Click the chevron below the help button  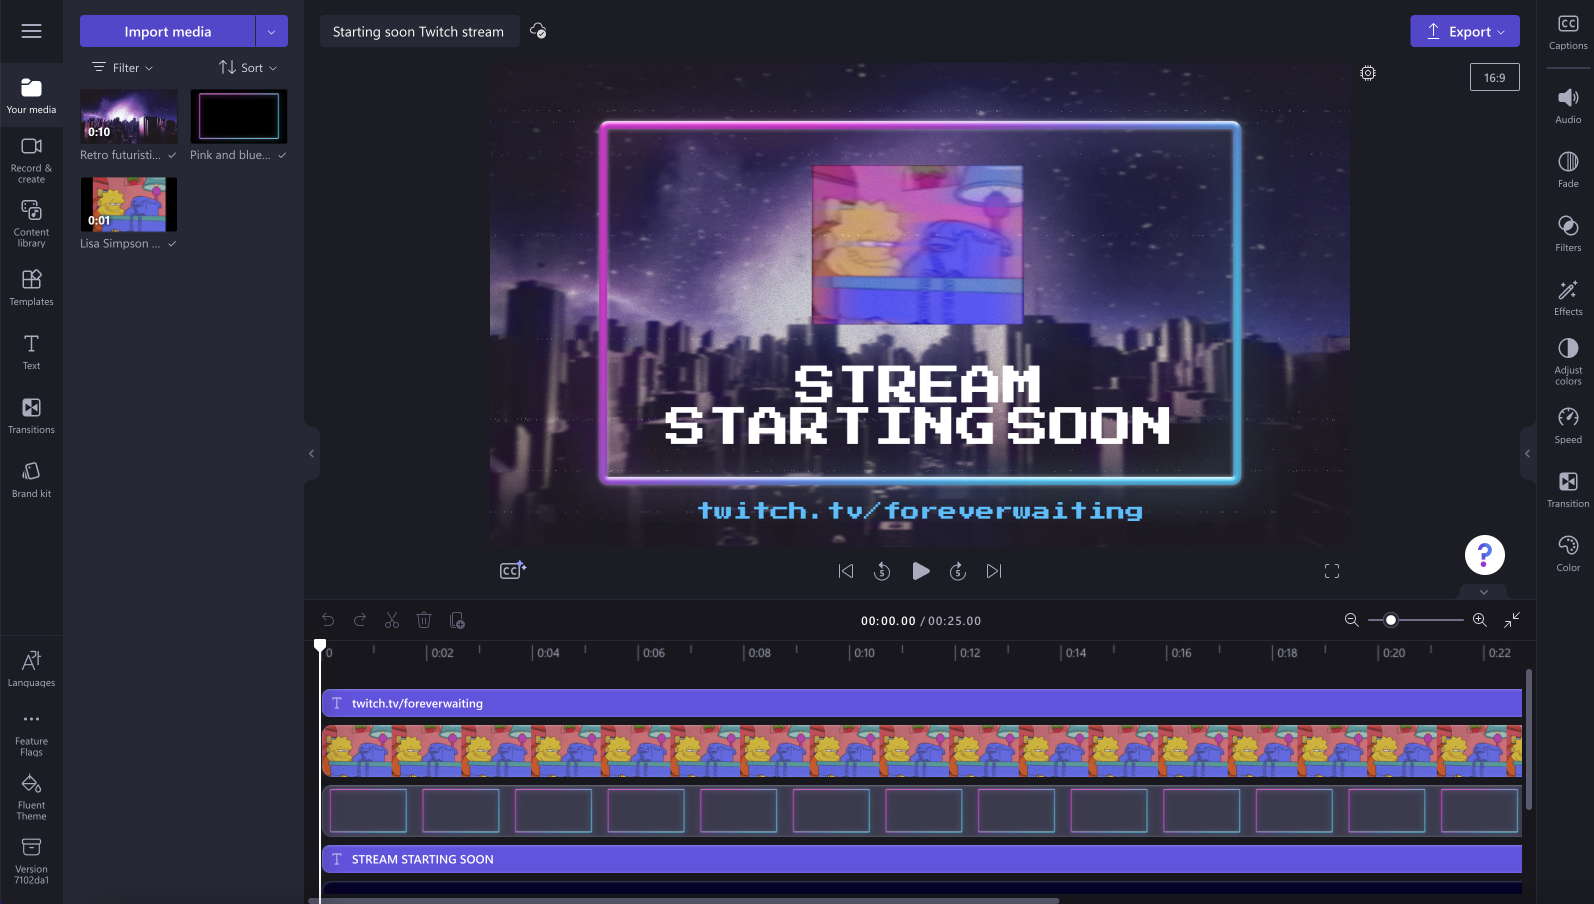(x=1484, y=592)
